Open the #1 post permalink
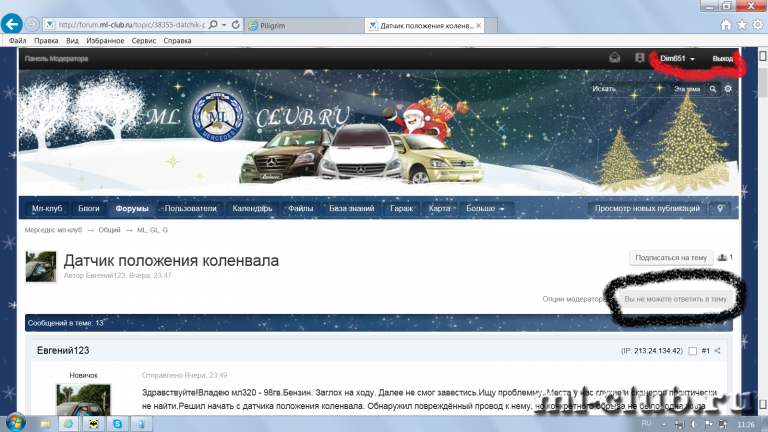This screenshot has height=432, width=768. (705, 351)
